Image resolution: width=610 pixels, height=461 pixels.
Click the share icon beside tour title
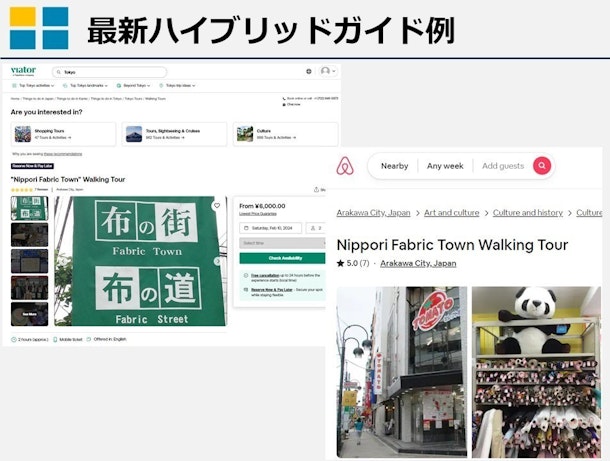point(316,189)
